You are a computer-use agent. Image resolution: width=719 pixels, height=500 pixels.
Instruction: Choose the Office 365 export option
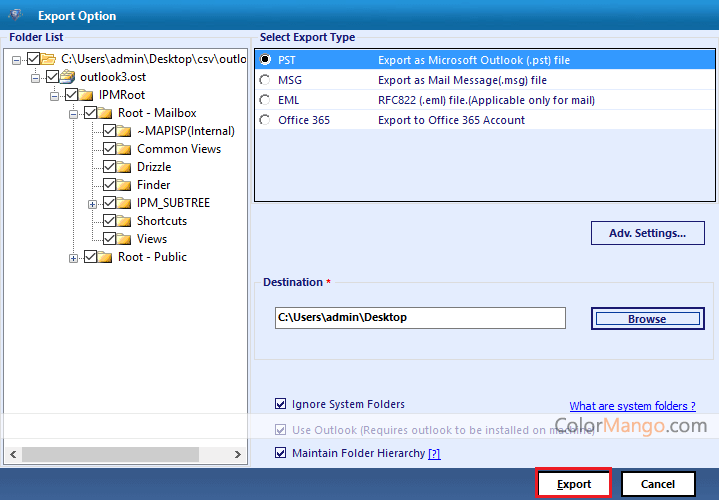point(265,120)
